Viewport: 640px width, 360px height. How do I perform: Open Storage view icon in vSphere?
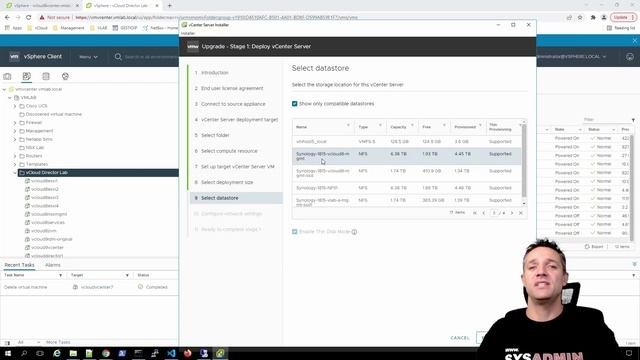click(x=46, y=76)
